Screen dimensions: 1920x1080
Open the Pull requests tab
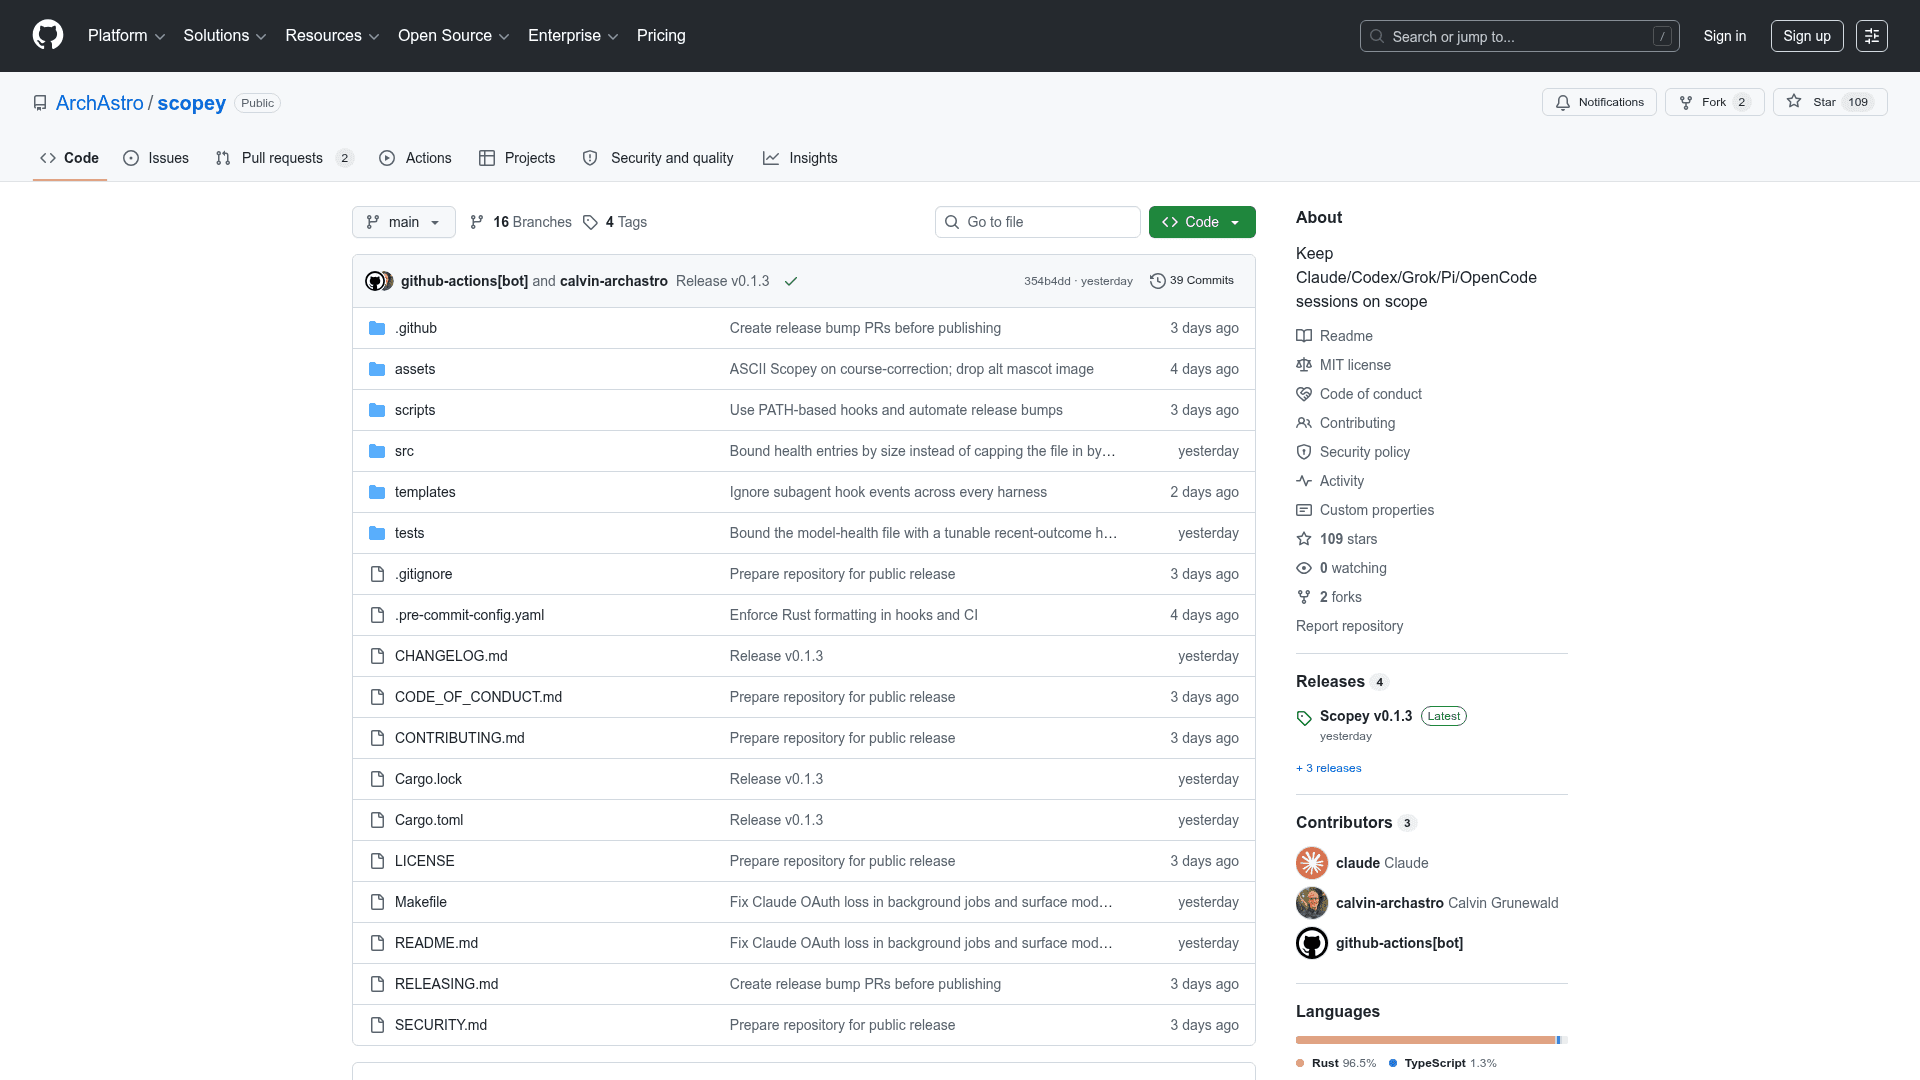pos(285,158)
